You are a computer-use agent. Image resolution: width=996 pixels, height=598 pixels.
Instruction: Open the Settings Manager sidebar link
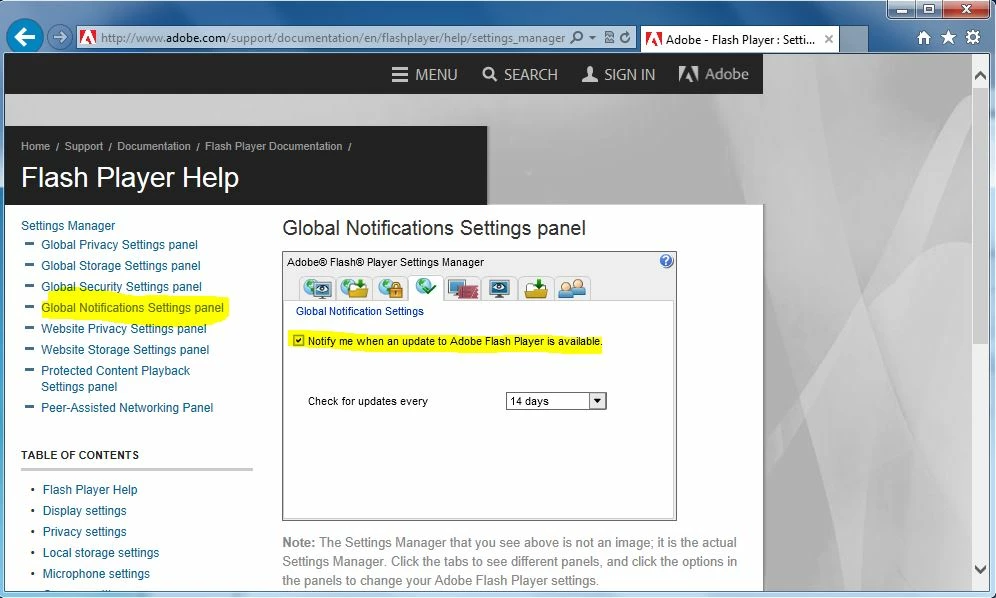pos(68,226)
